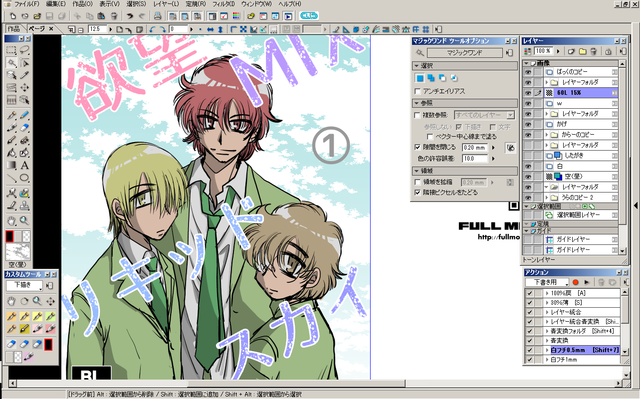
Task: Switch to the 作品 tab
Action: pyautogui.click(x=13, y=29)
